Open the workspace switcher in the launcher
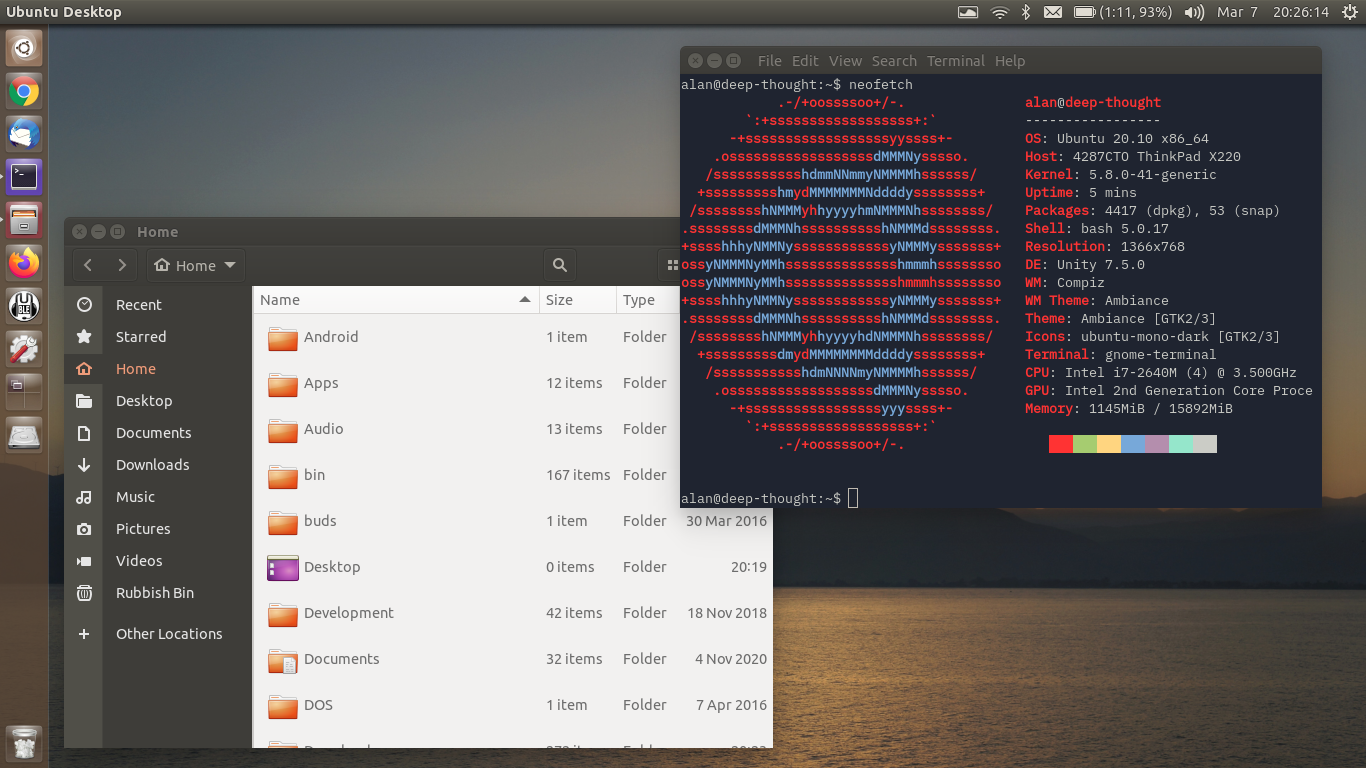 24,392
